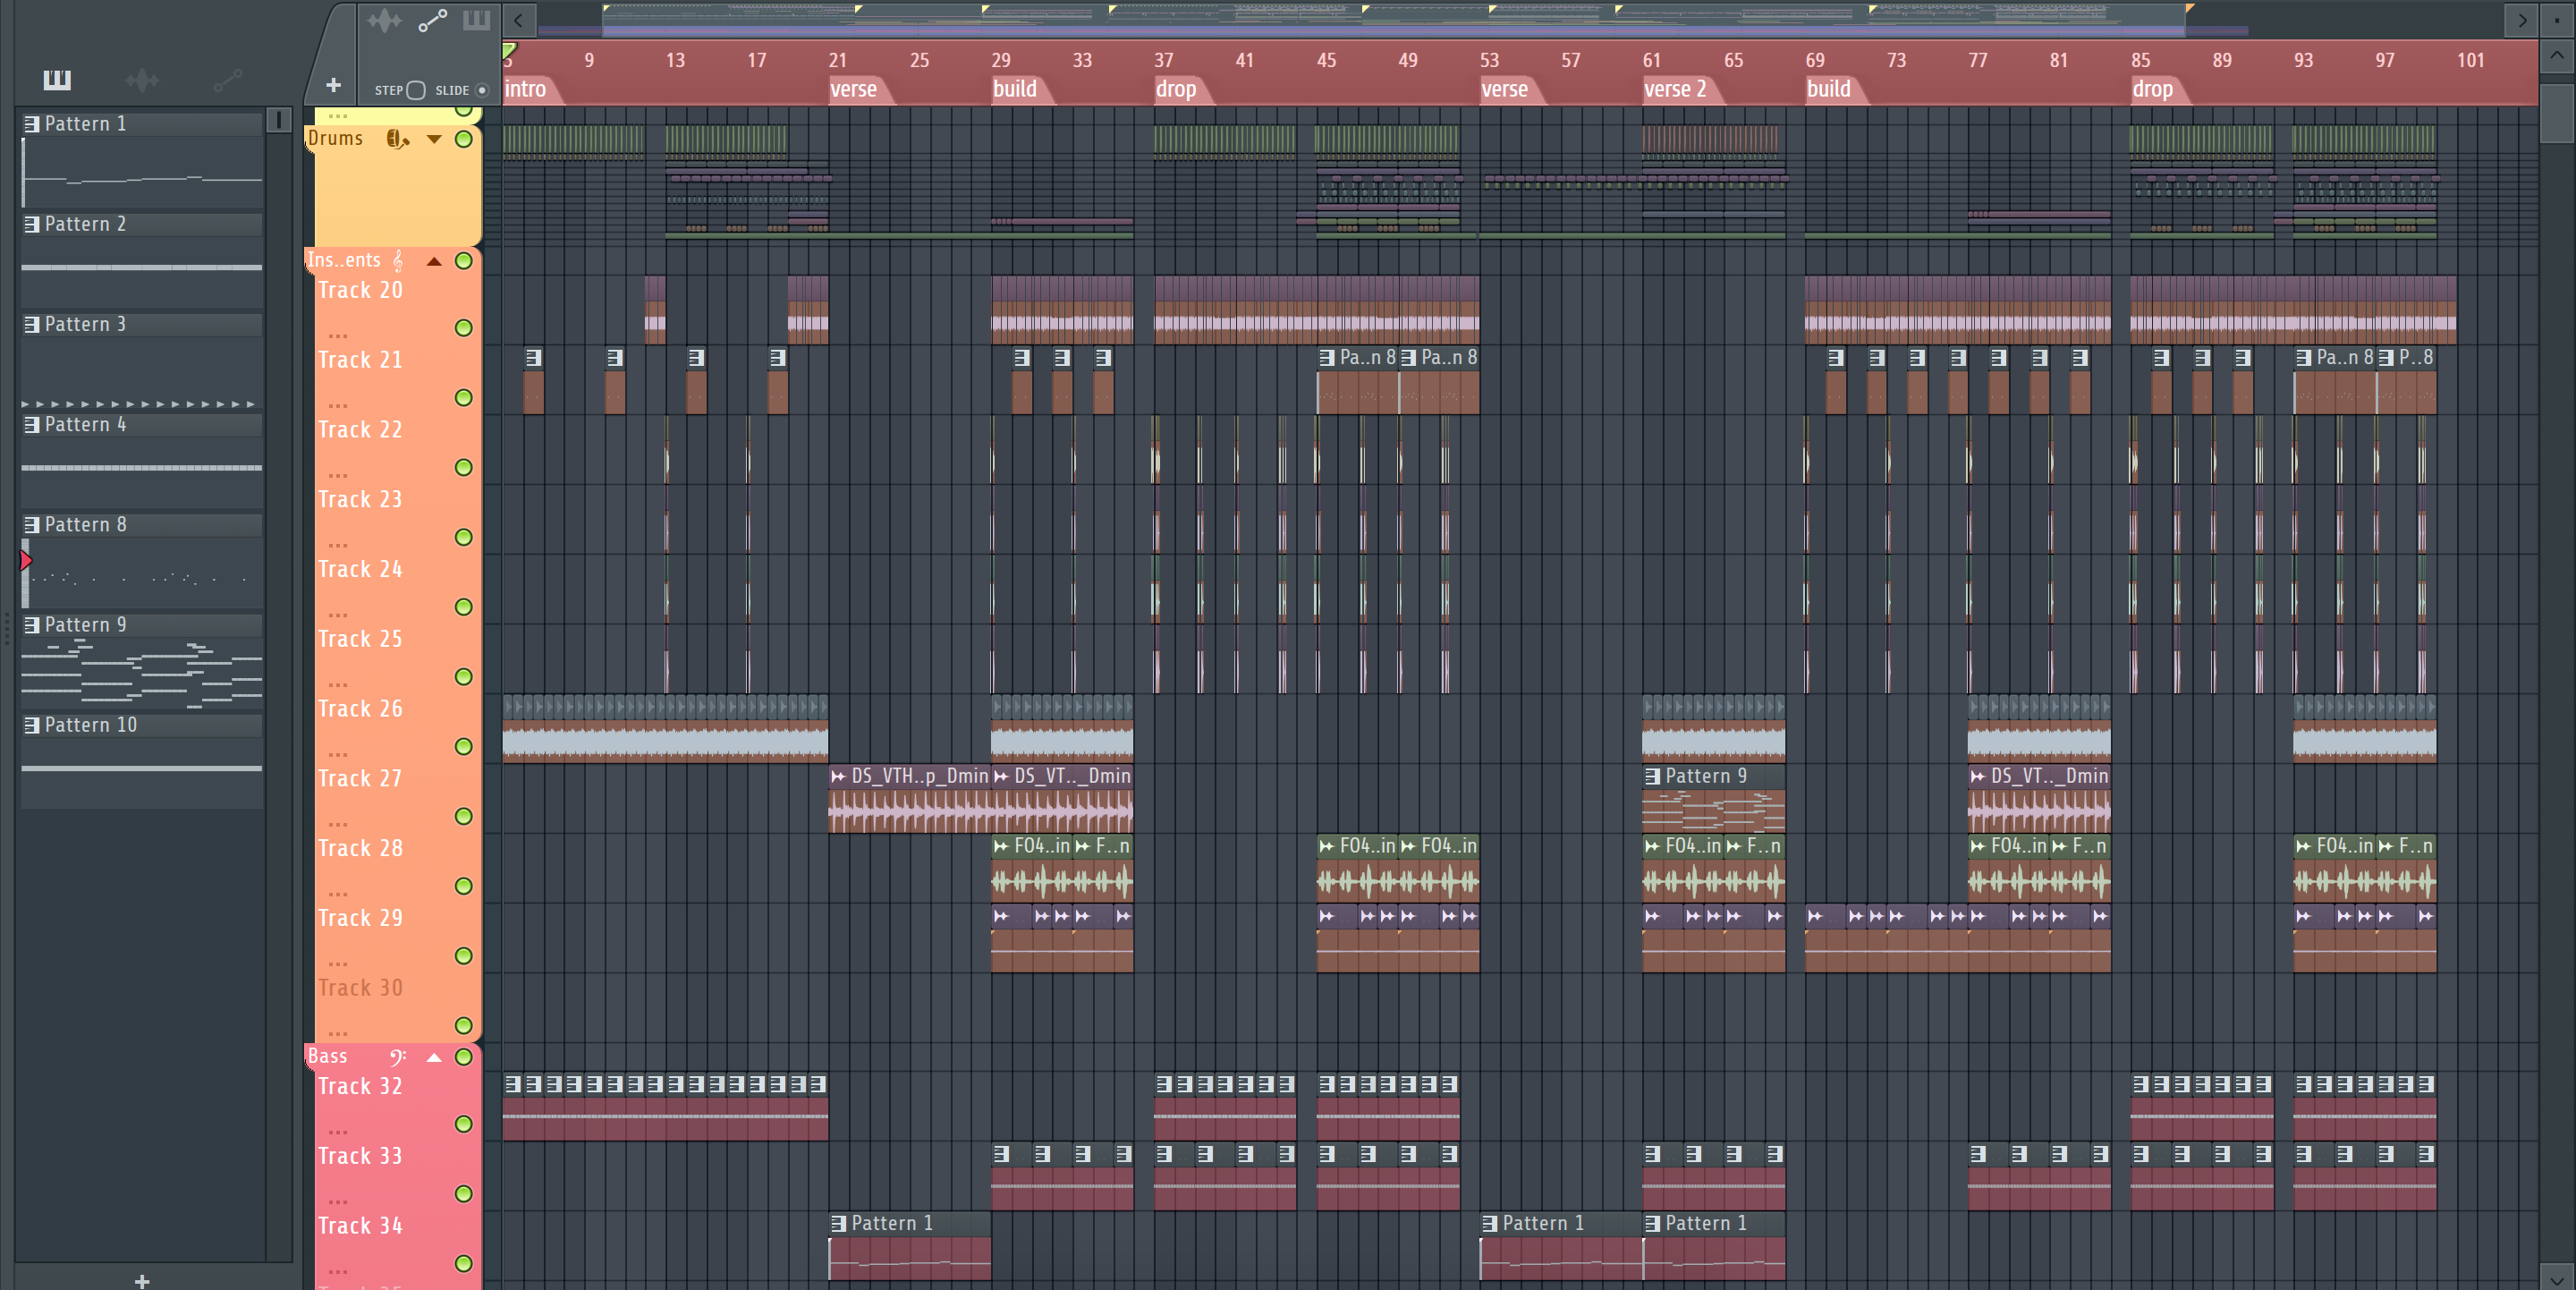Select the Pattern 8 icon in picker
The width and height of the screenshot is (2576, 1290).
(32, 524)
